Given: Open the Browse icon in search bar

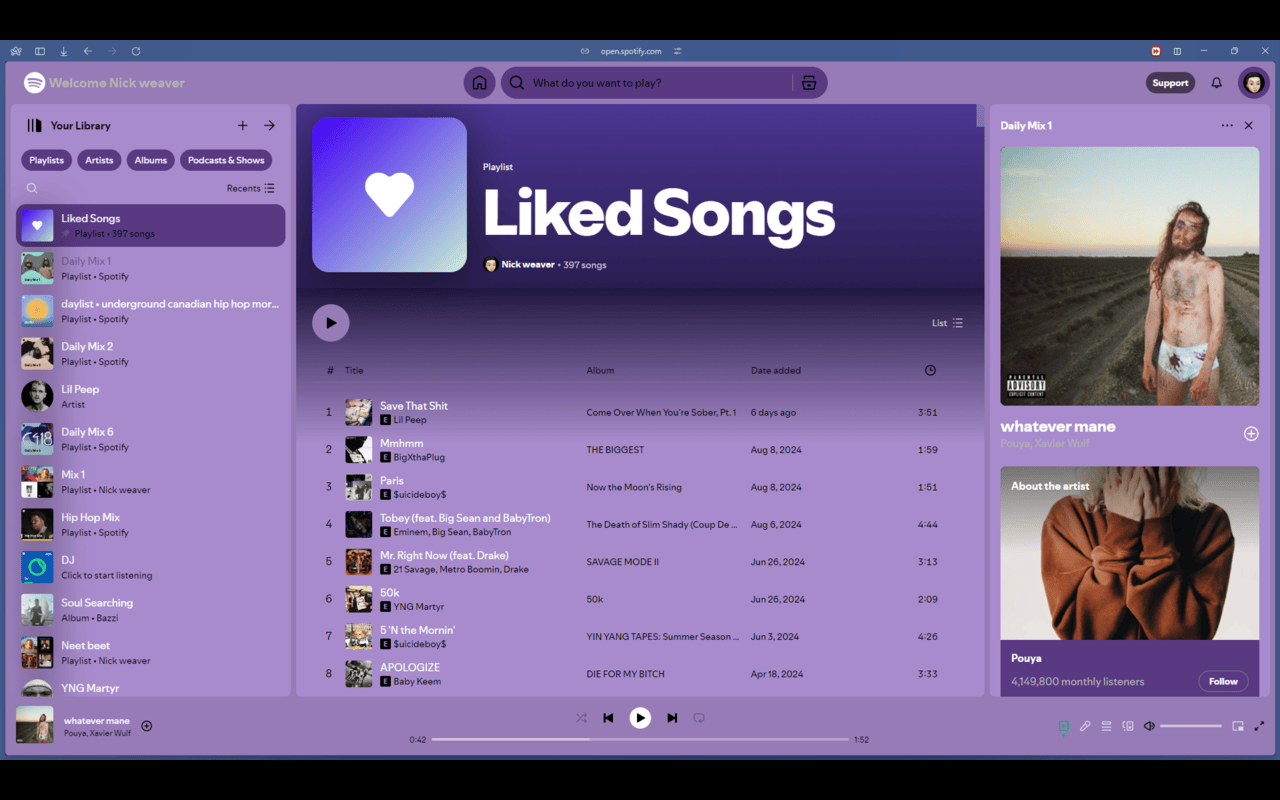Looking at the screenshot, I should pyautogui.click(x=809, y=83).
